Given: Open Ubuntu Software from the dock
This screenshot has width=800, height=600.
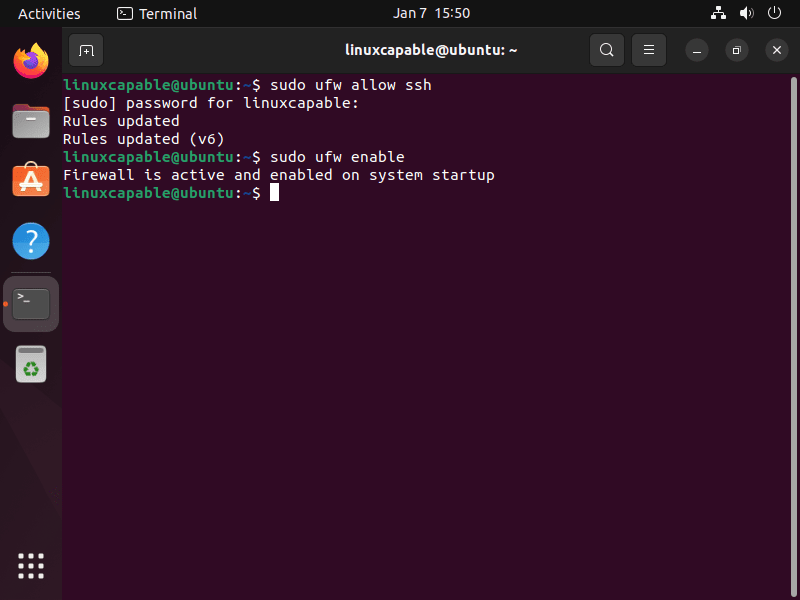Looking at the screenshot, I should pos(30,181).
